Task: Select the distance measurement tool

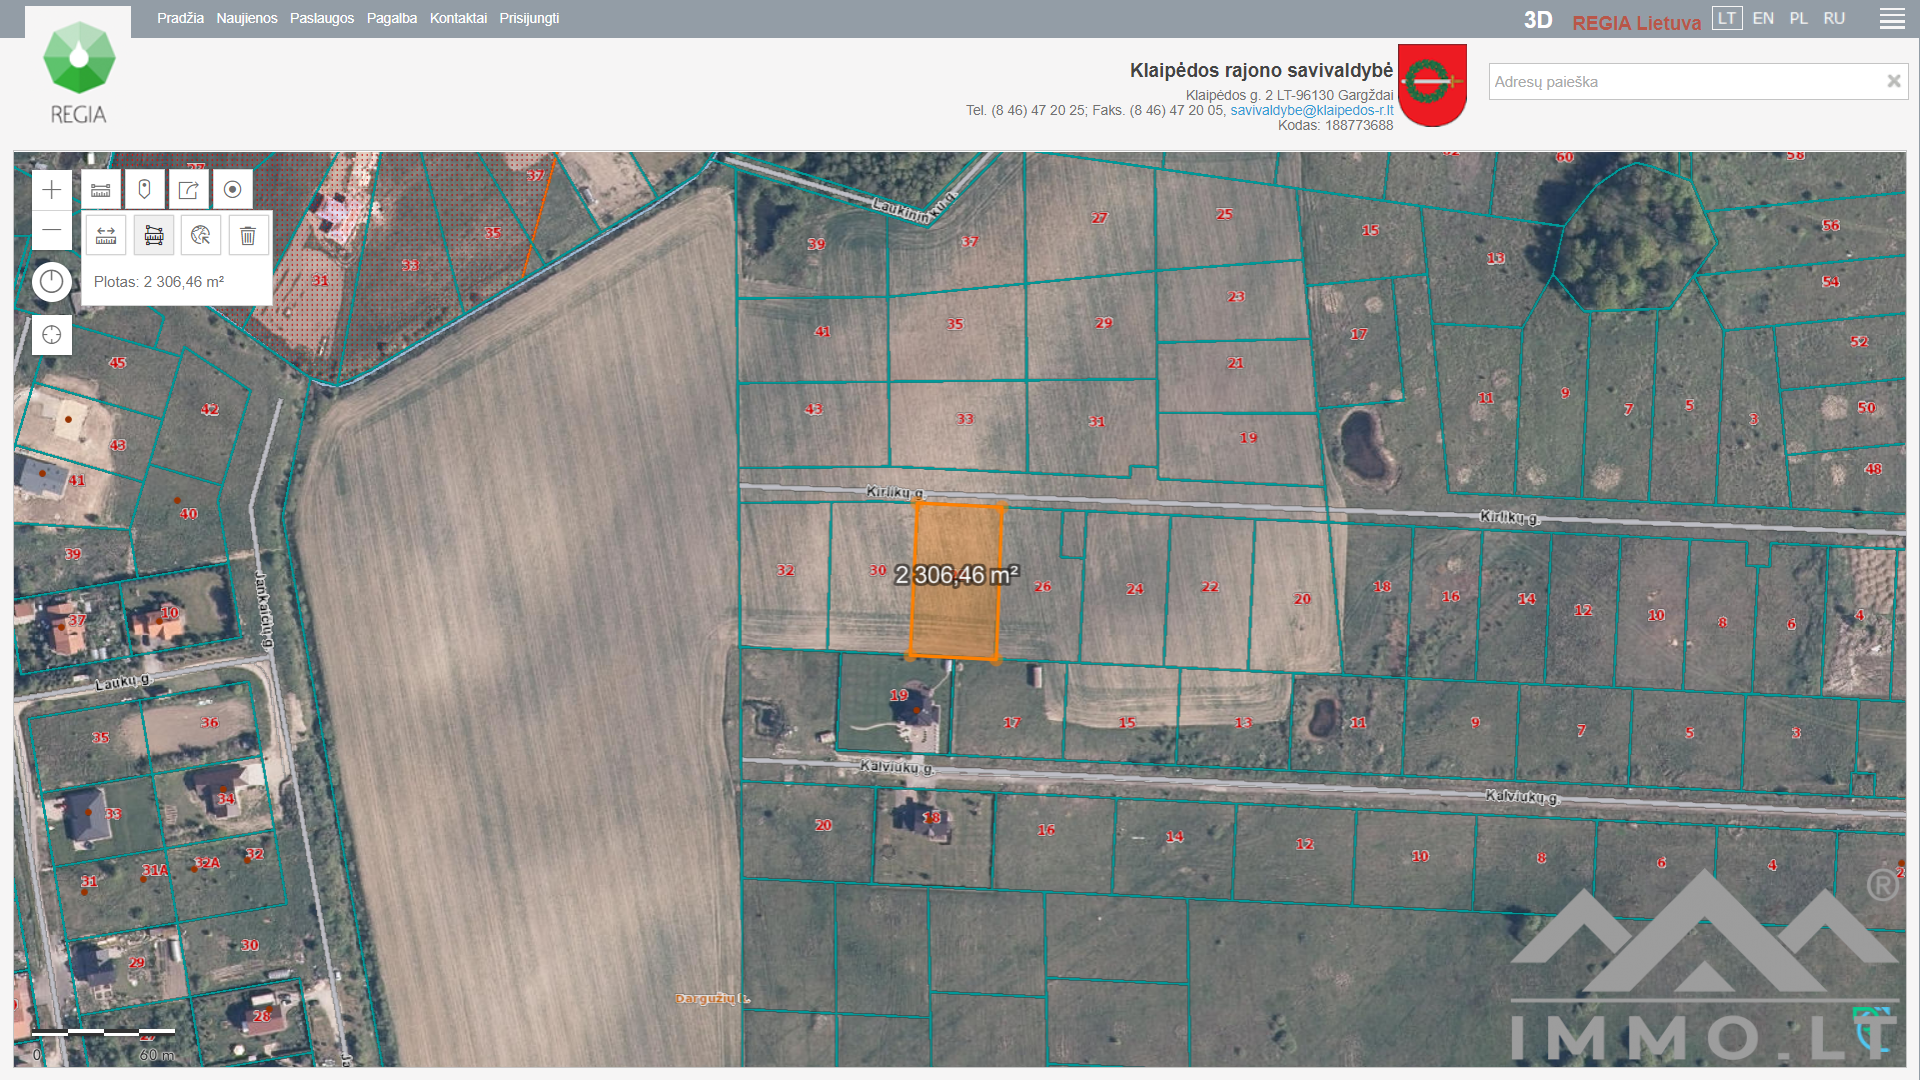Action: pos(106,236)
